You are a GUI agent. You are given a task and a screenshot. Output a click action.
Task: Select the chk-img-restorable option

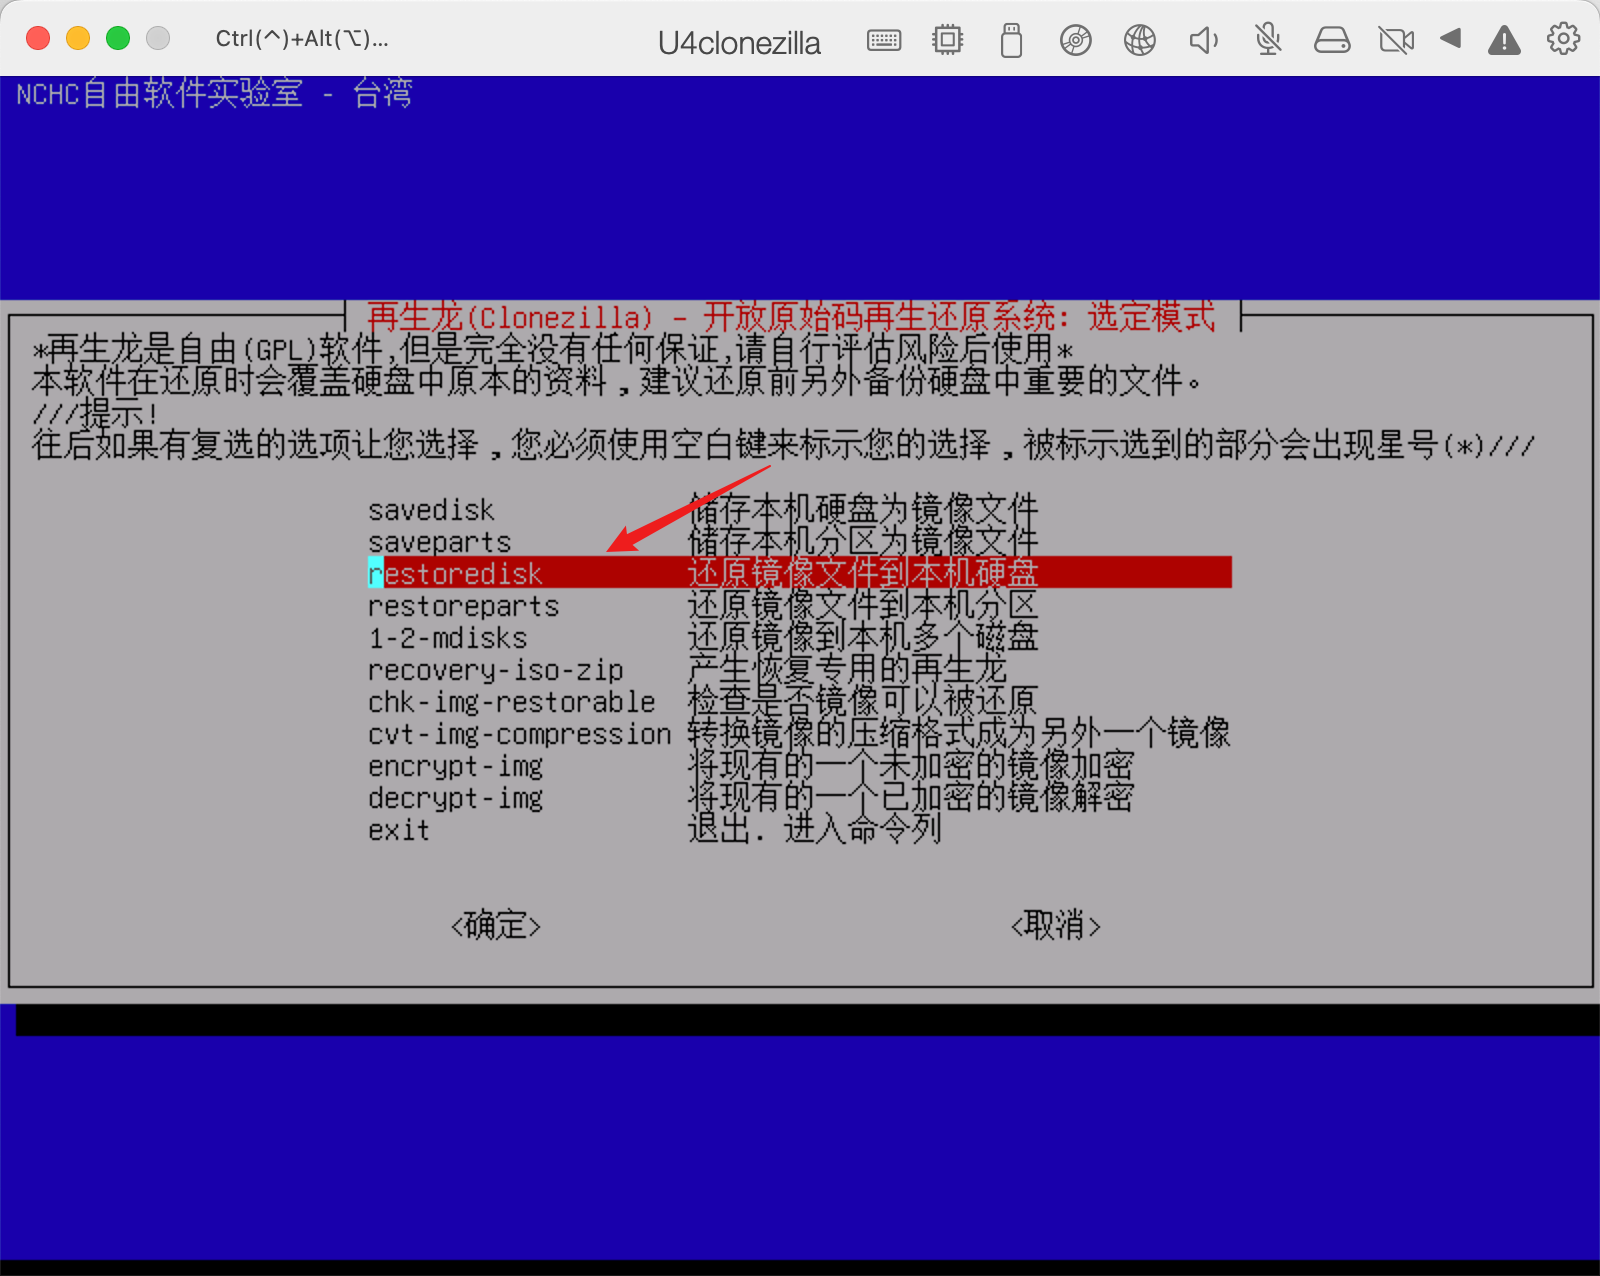pos(511,702)
